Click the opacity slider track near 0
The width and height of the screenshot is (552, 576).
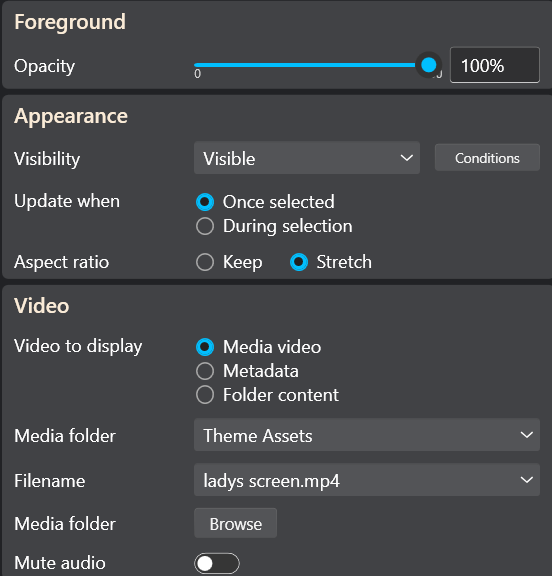point(198,65)
